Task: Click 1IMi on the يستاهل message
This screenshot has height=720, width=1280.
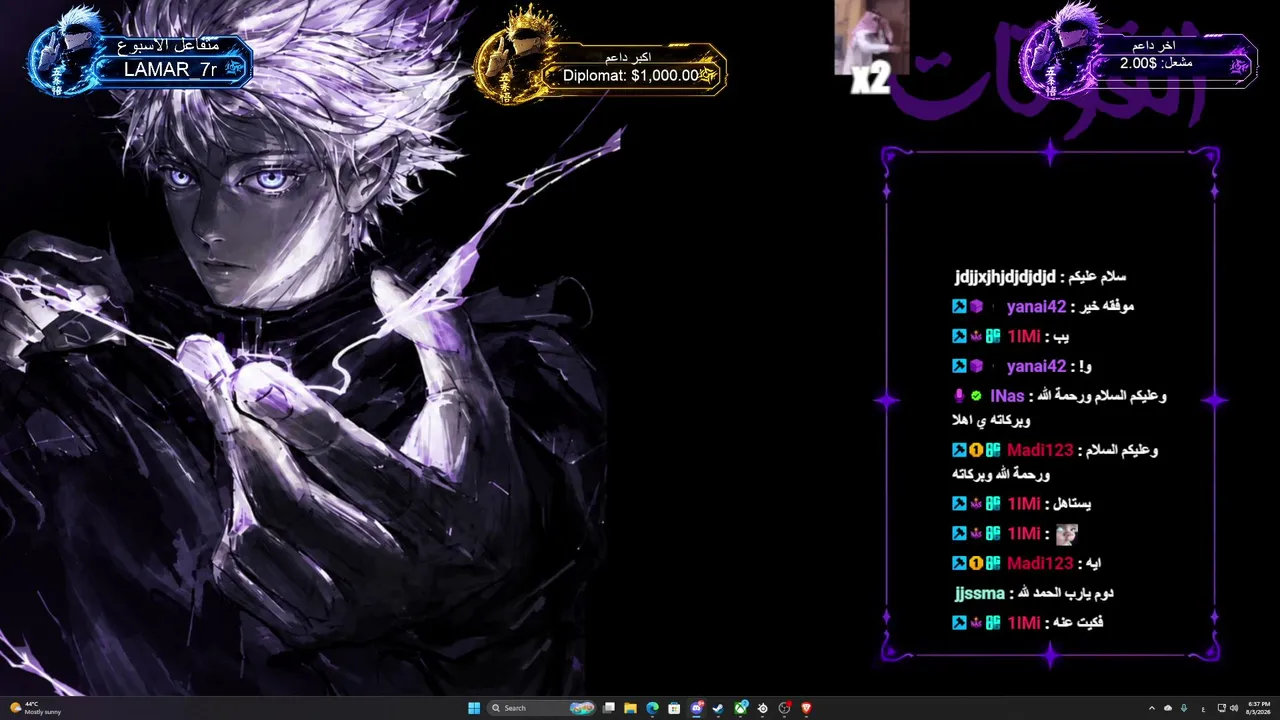Action: click(1024, 504)
